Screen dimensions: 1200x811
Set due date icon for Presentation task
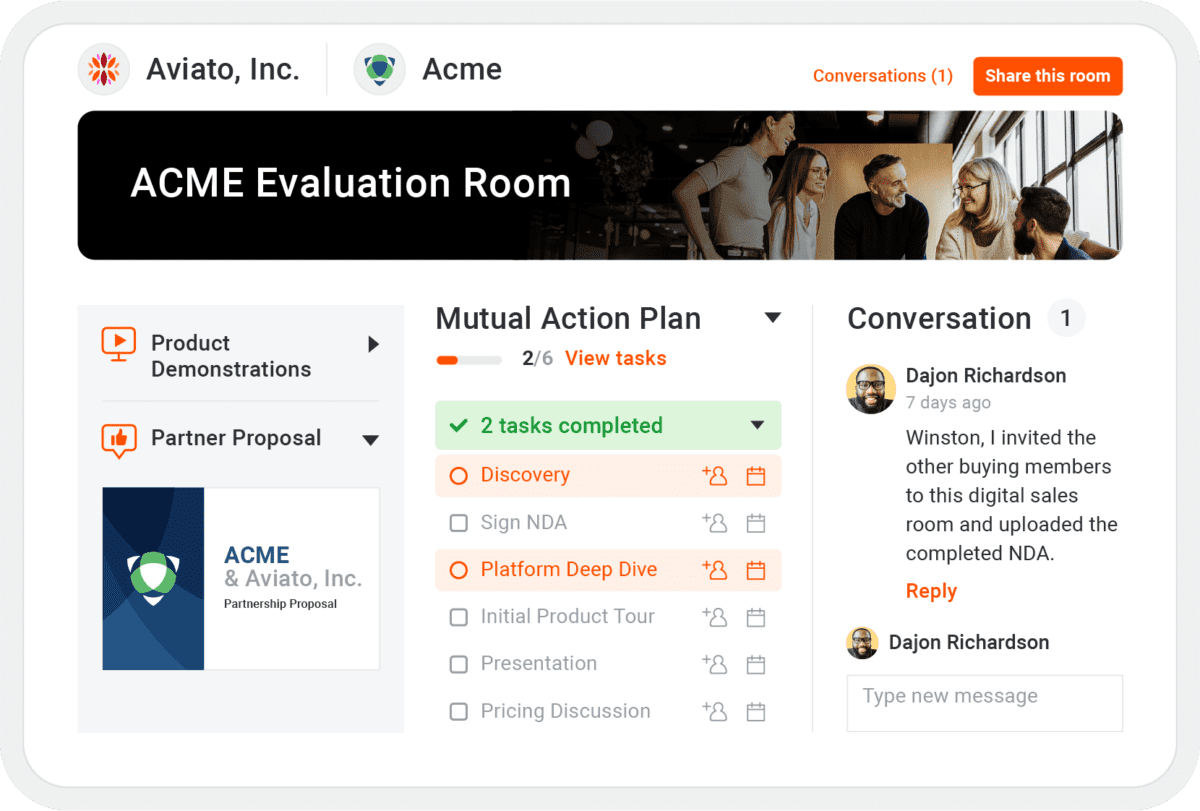756,664
